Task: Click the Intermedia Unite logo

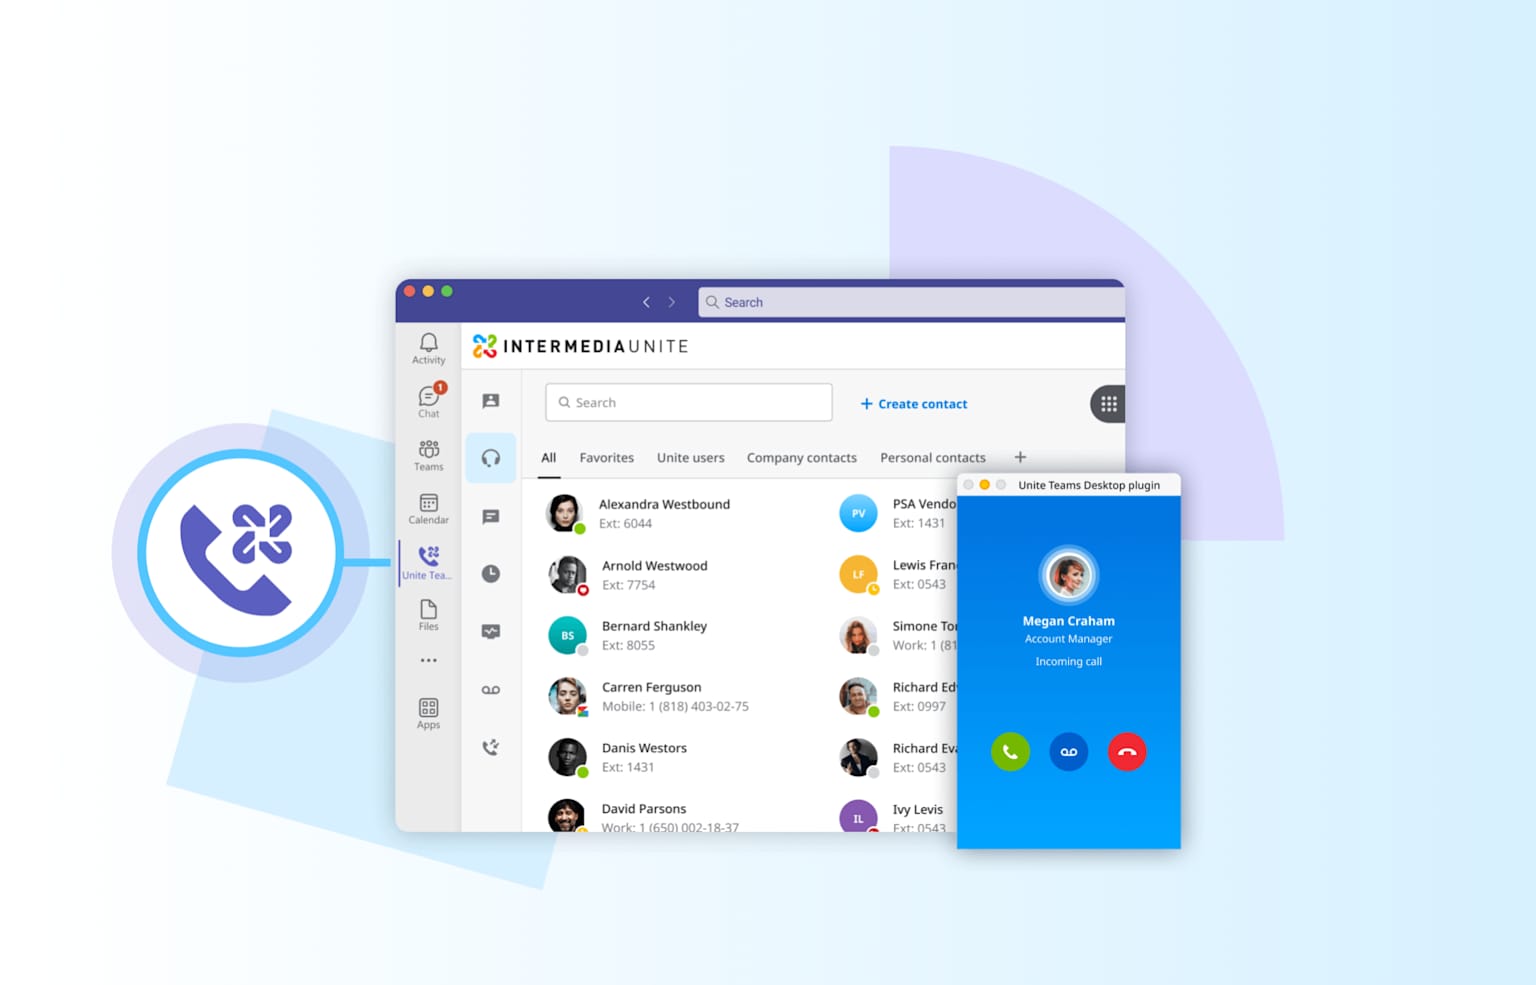Action: (x=580, y=346)
